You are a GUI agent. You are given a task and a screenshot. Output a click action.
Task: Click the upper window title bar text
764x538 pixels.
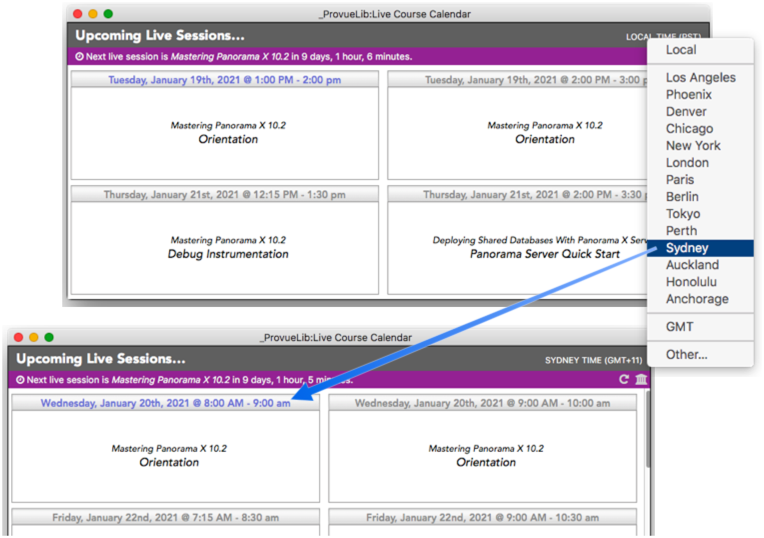[x=395, y=14]
